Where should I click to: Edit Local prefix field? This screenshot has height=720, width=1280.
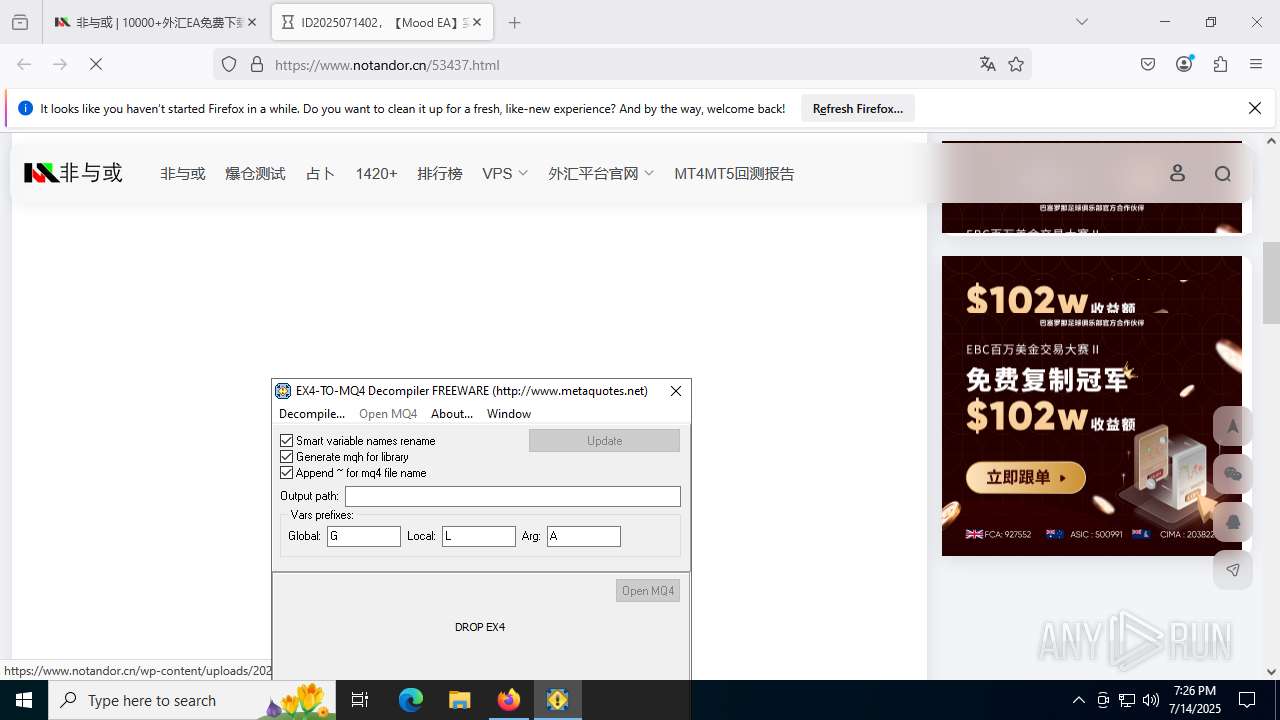pyautogui.click(x=479, y=536)
